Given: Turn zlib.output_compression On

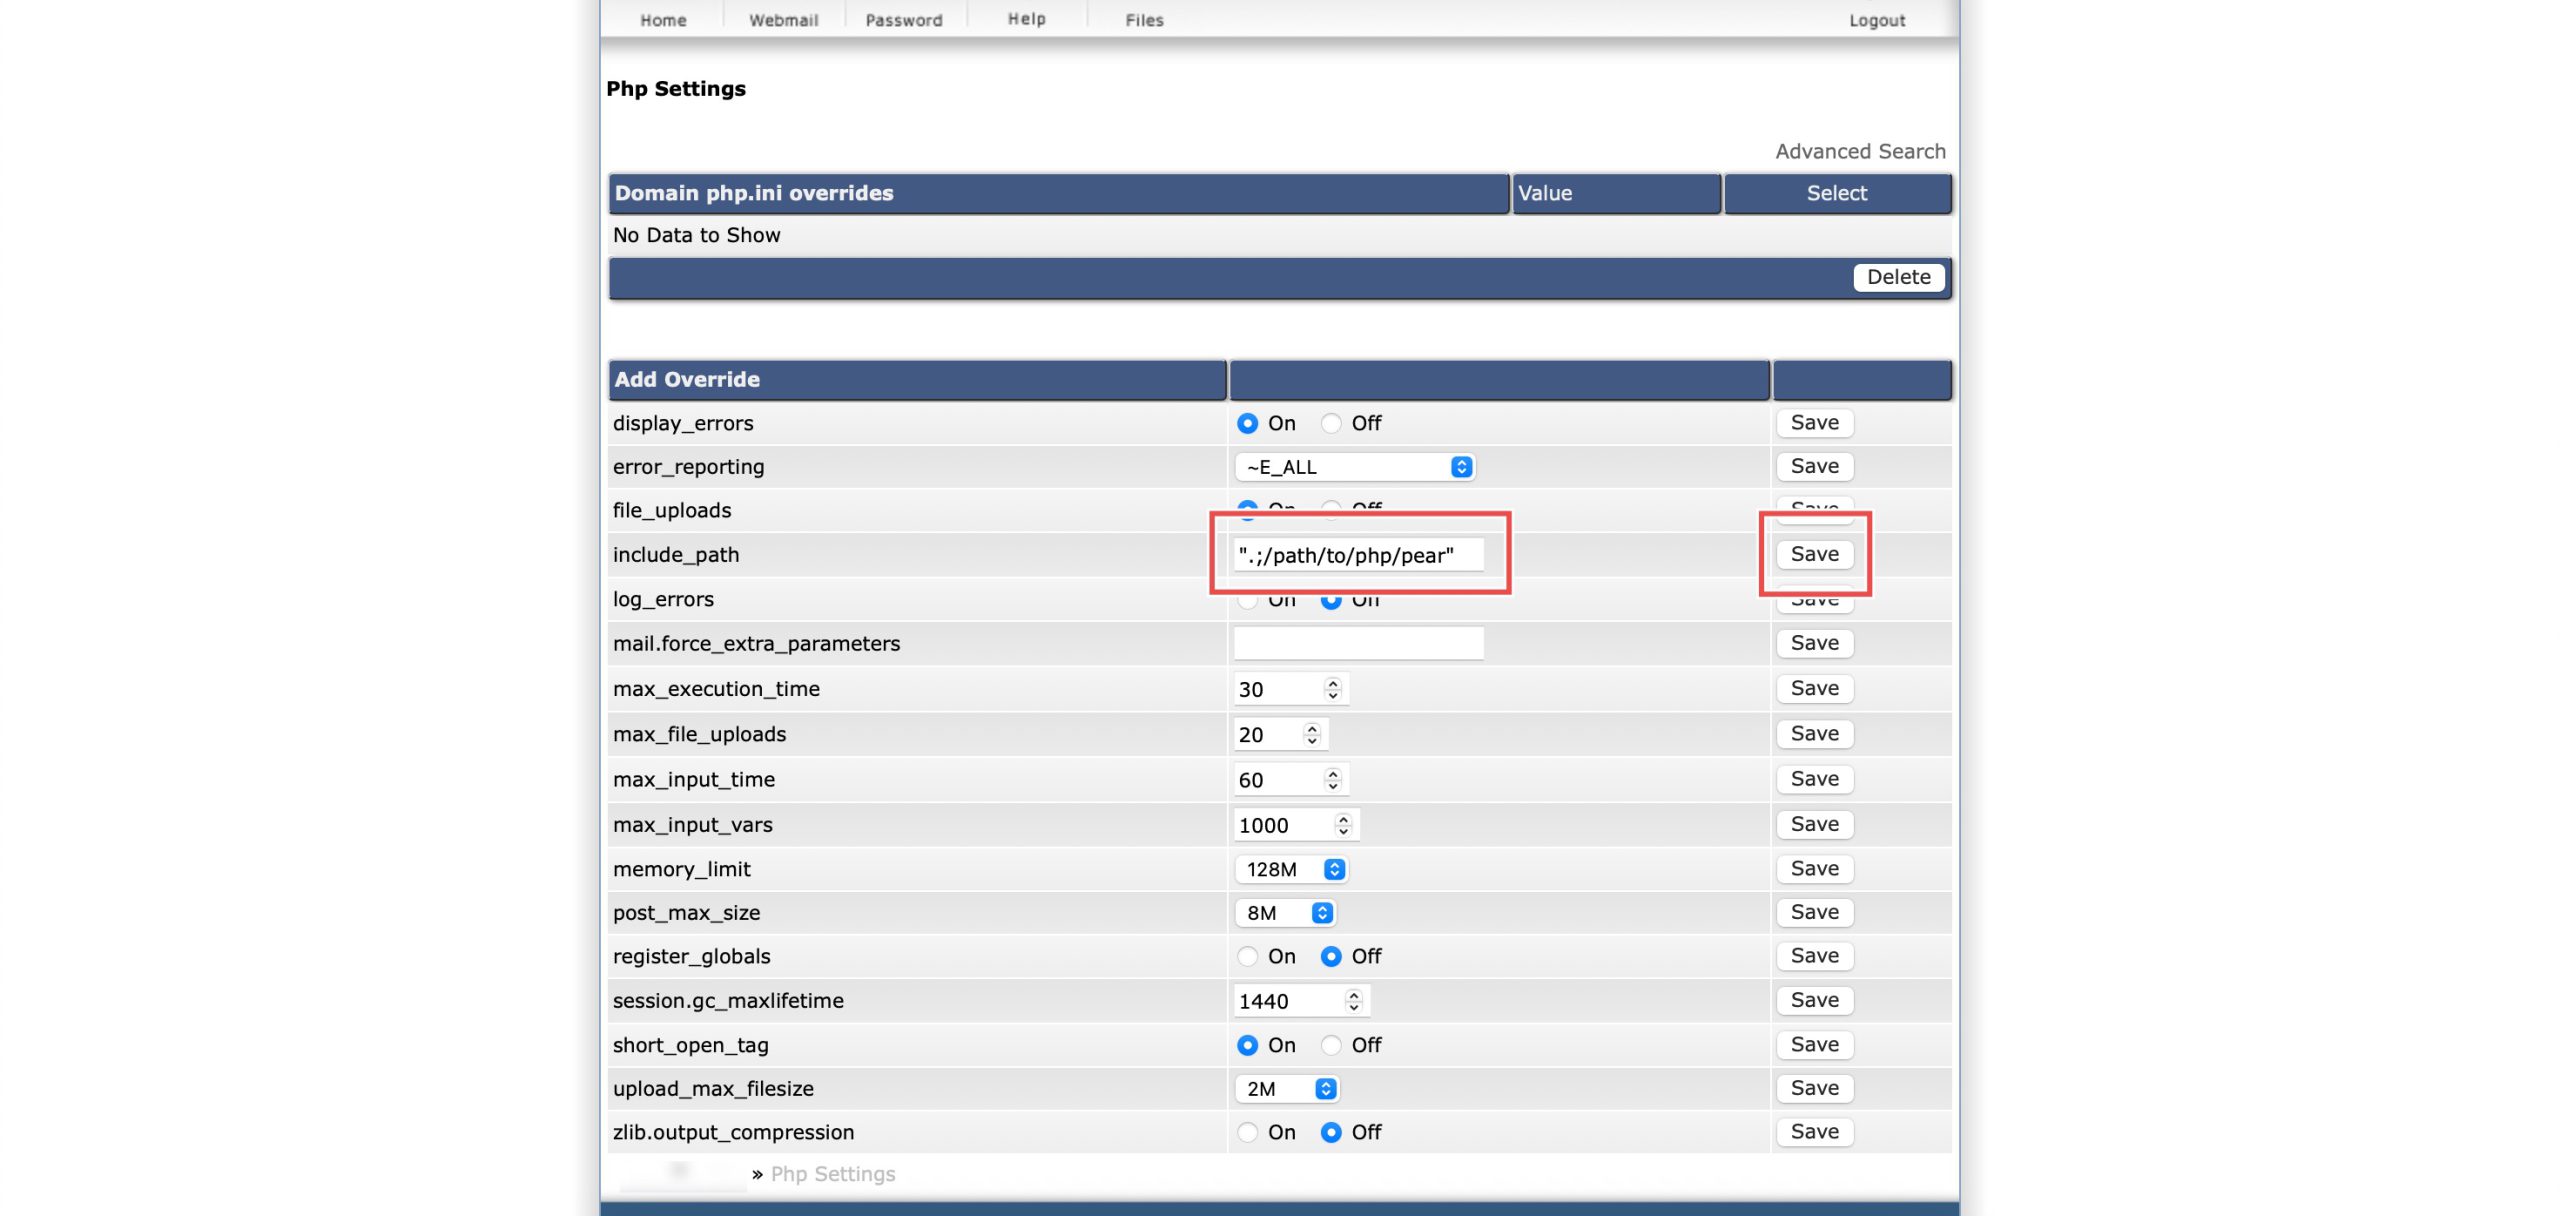Looking at the screenshot, I should click(1247, 1133).
